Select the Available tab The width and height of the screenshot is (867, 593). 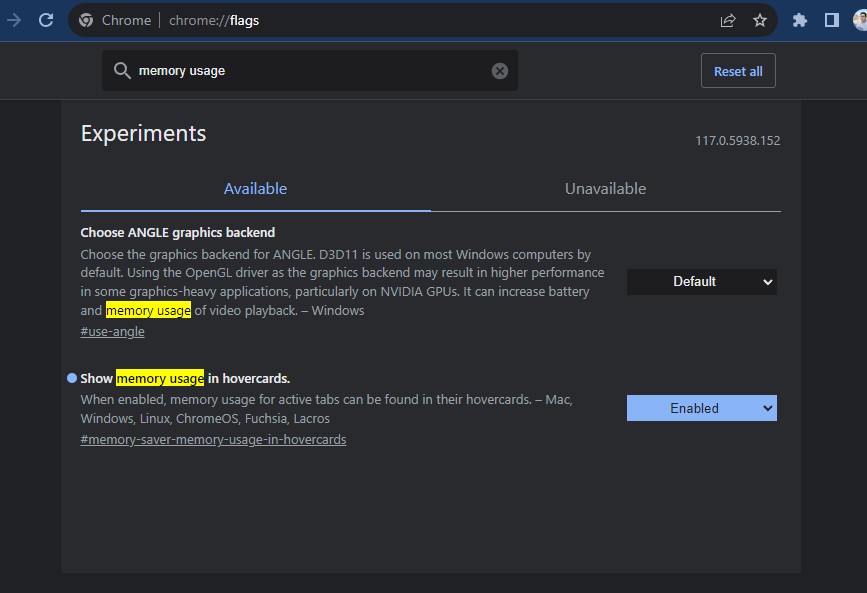255,189
